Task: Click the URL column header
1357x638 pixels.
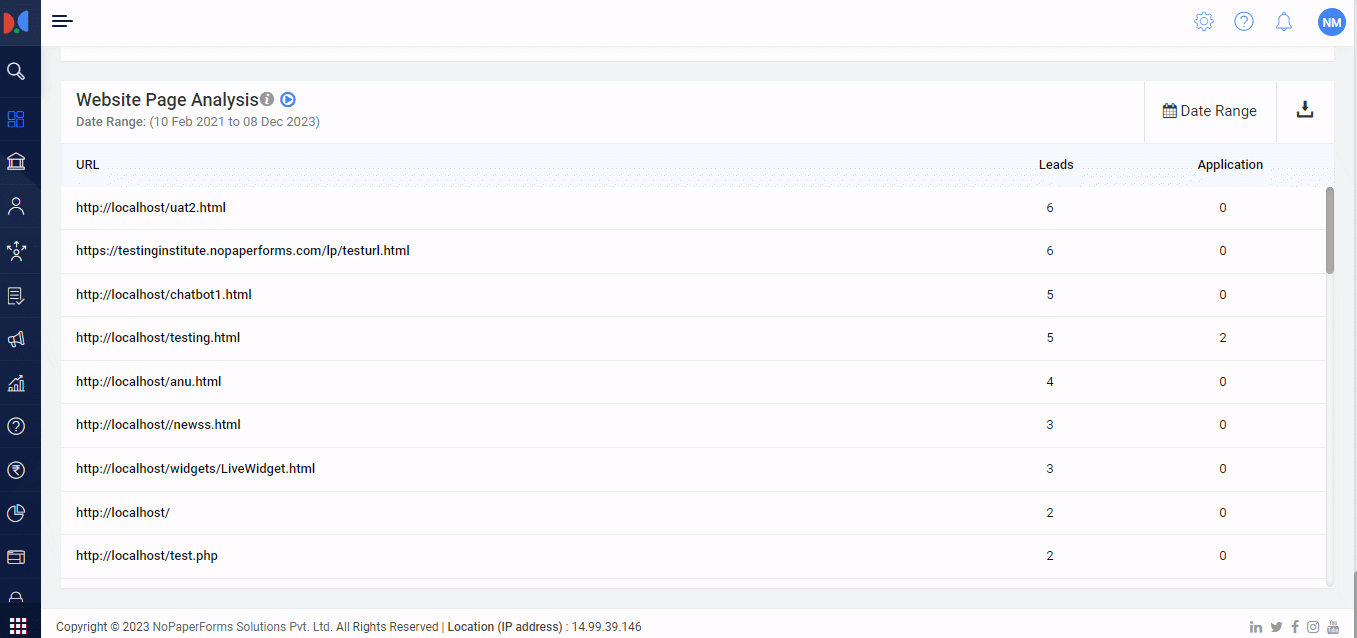Action: (88, 165)
